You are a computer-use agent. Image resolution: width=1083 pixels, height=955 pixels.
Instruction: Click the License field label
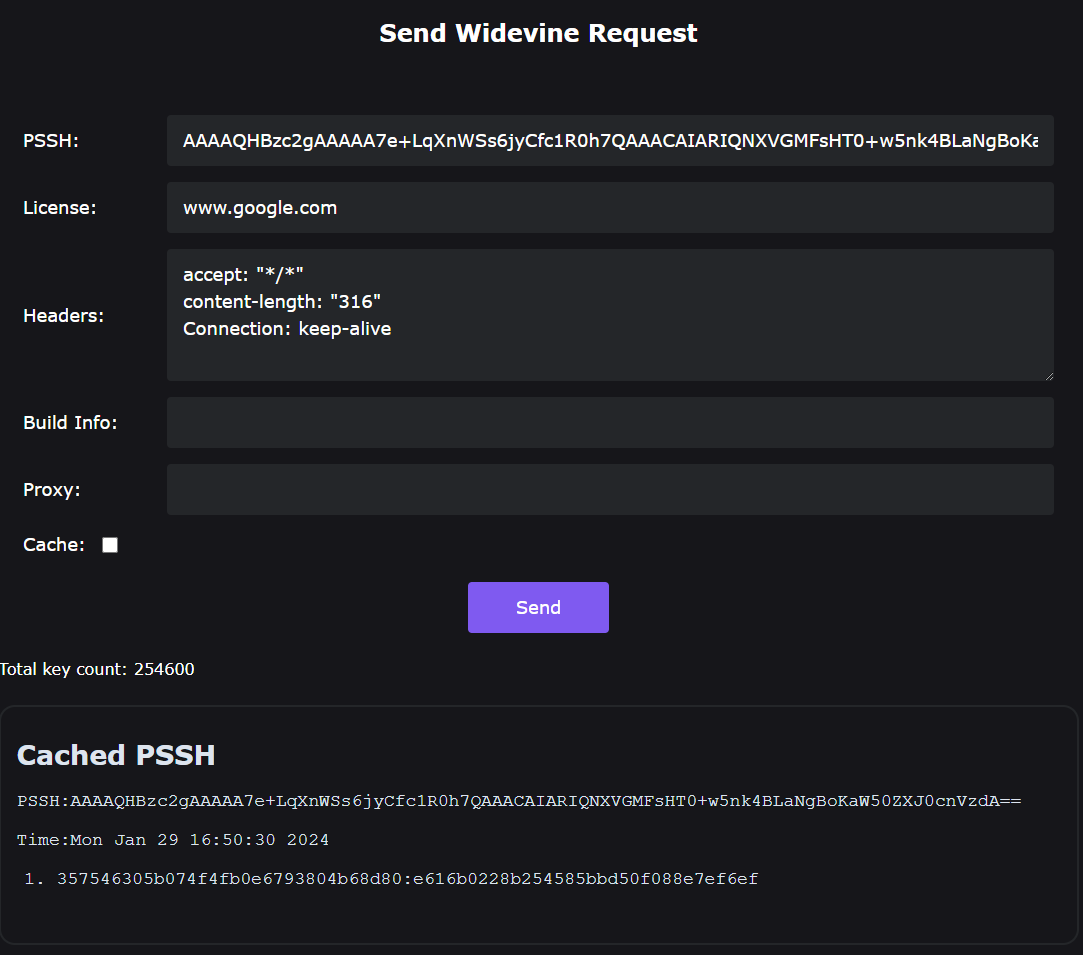60,208
